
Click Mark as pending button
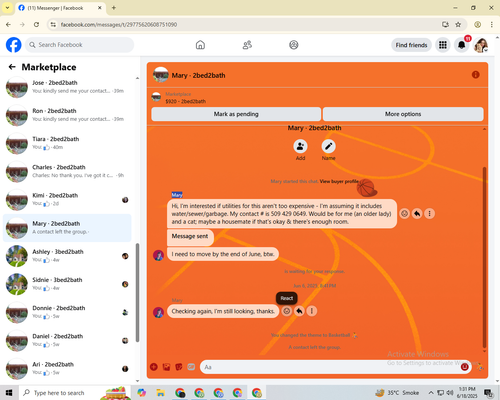coord(236,114)
